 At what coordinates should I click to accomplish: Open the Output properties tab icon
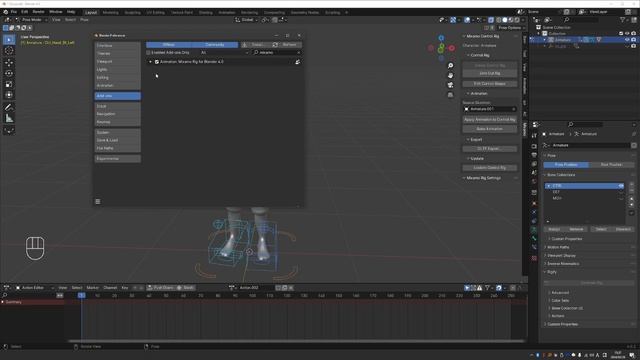534,155
